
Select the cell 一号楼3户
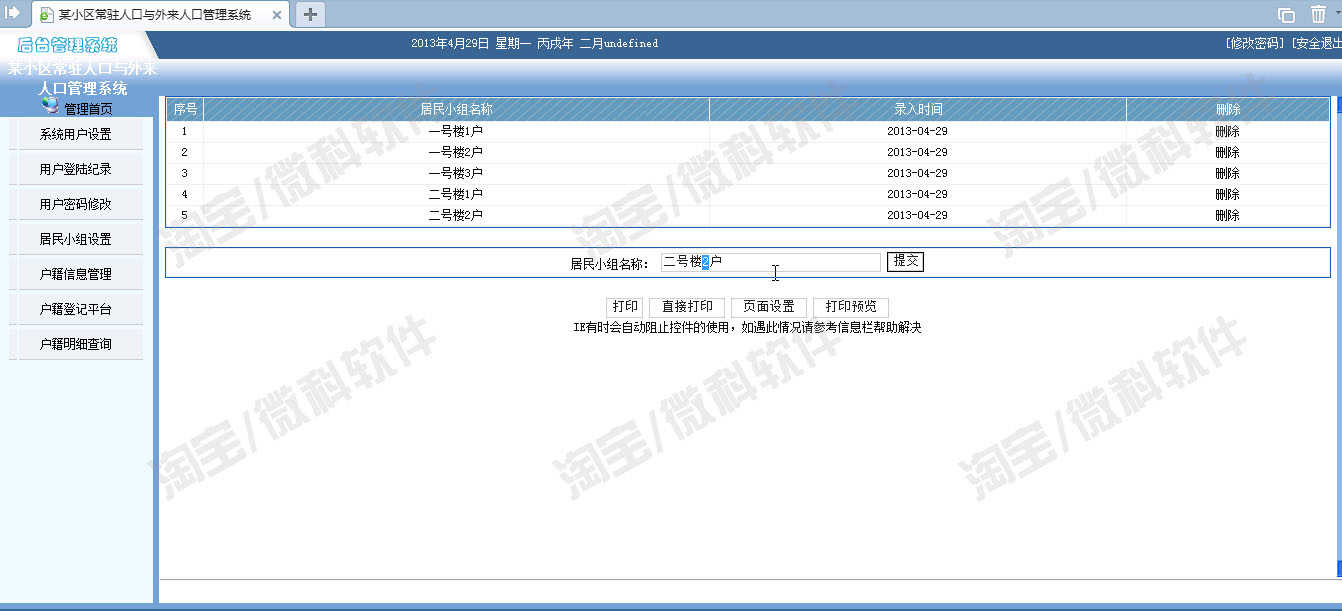pyautogui.click(x=456, y=173)
